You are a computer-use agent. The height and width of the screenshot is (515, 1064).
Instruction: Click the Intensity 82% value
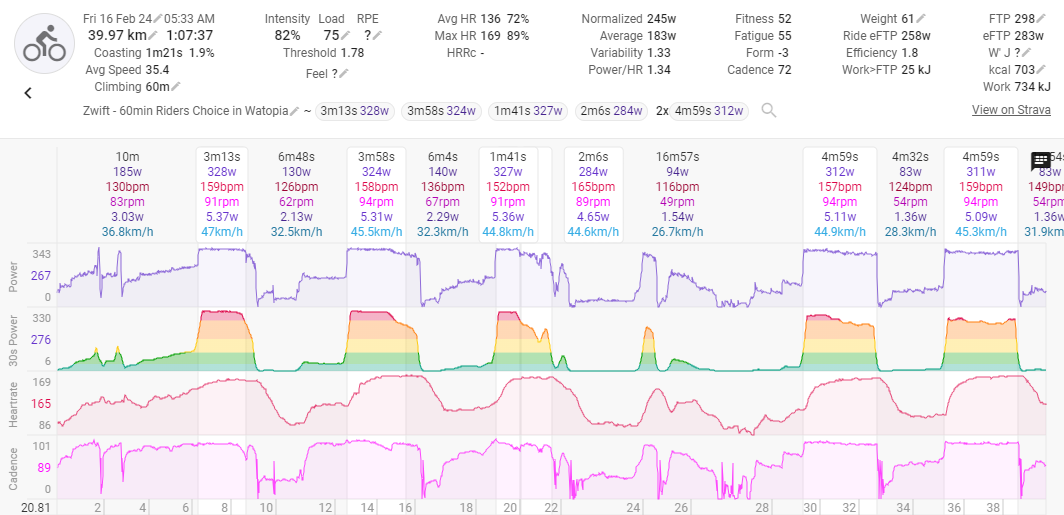(x=288, y=35)
